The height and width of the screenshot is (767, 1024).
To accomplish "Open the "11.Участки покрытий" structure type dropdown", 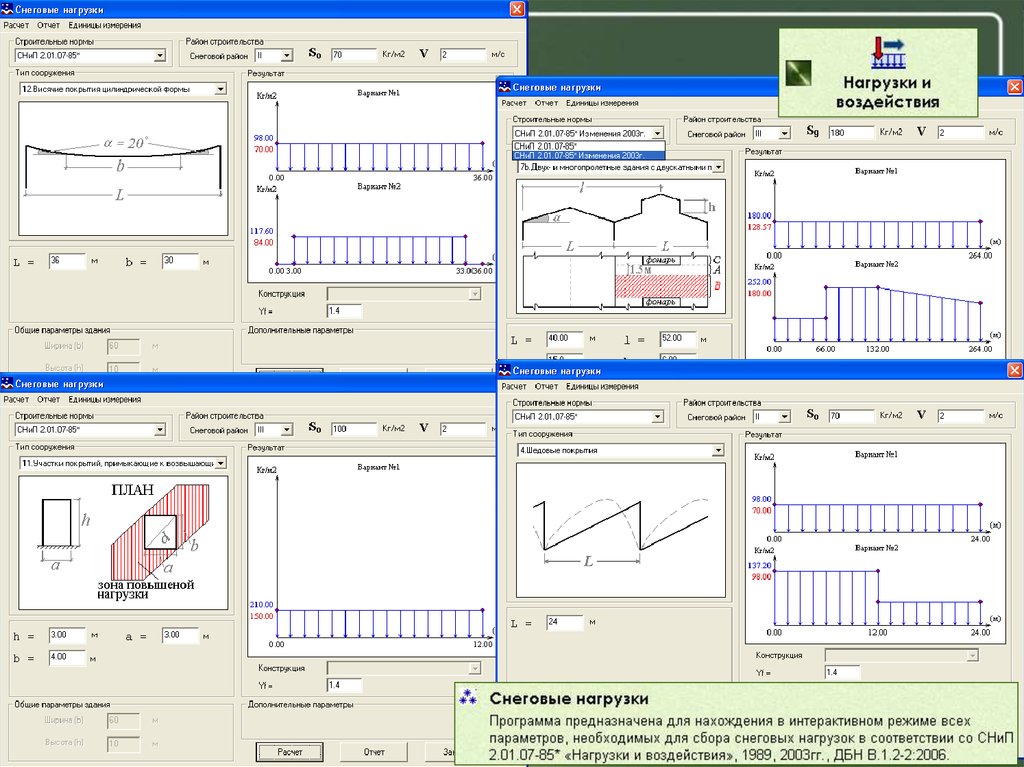I will click(220, 464).
